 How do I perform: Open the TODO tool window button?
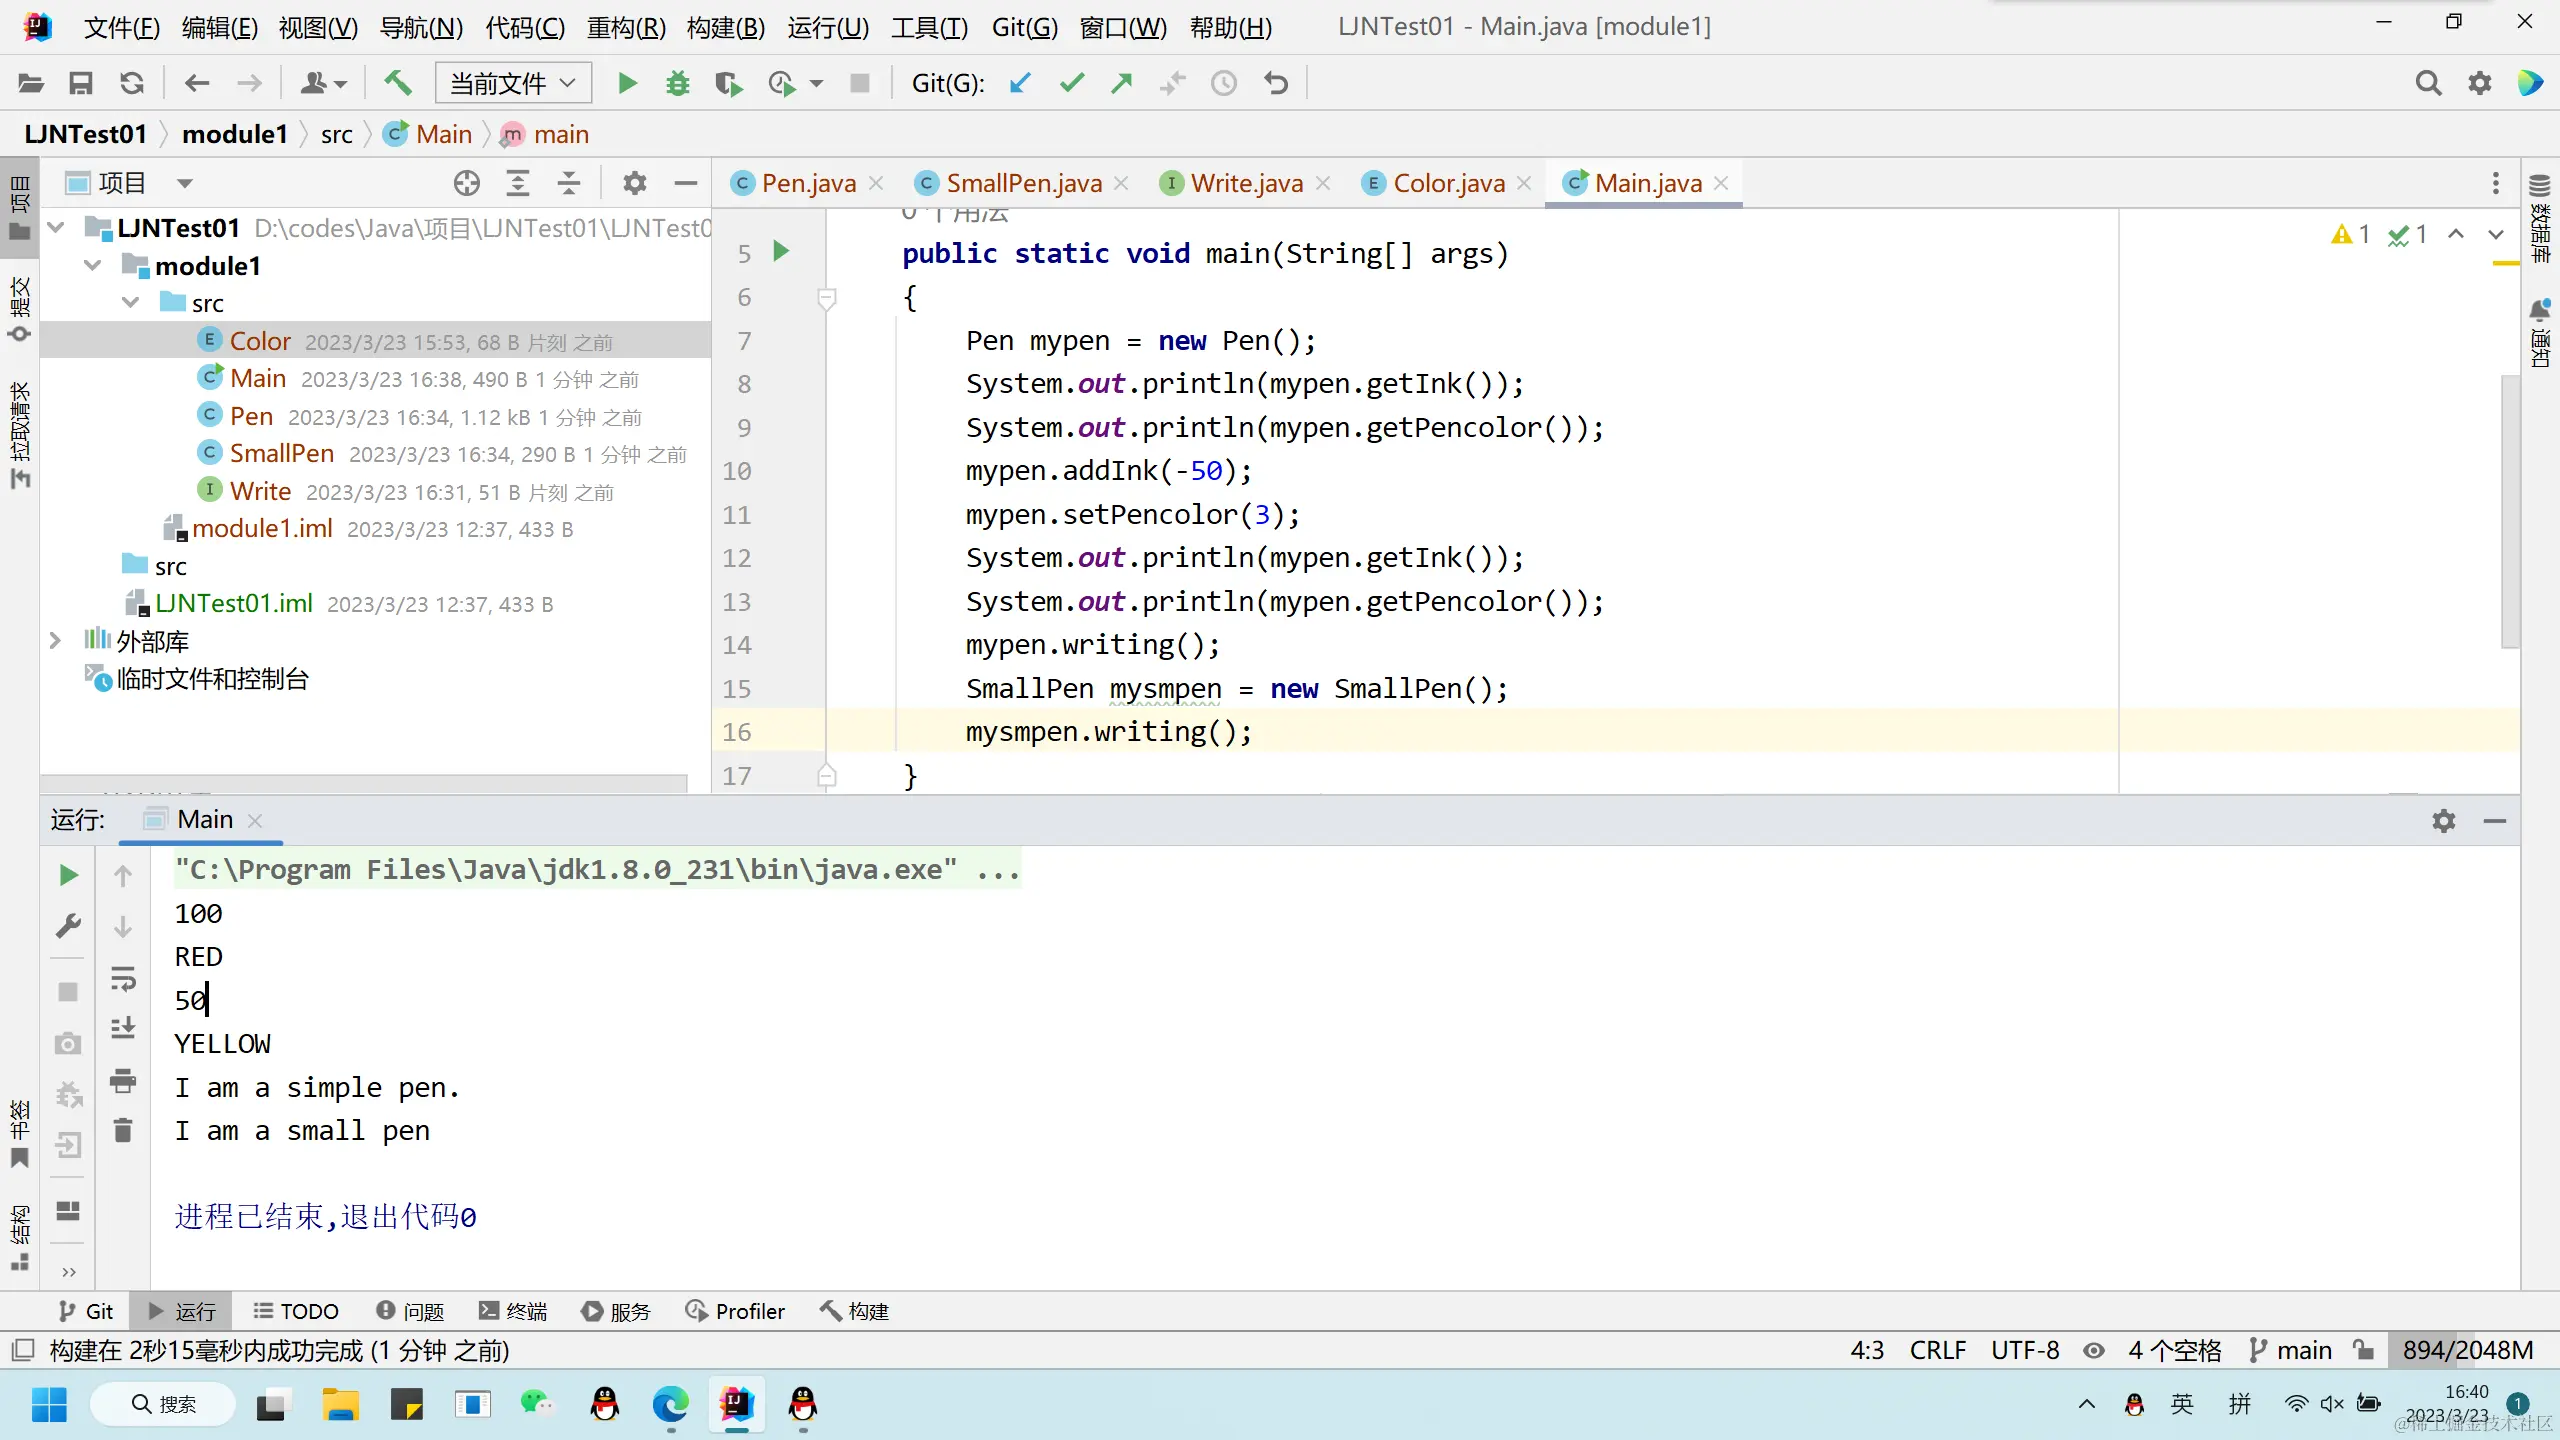pos(296,1311)
